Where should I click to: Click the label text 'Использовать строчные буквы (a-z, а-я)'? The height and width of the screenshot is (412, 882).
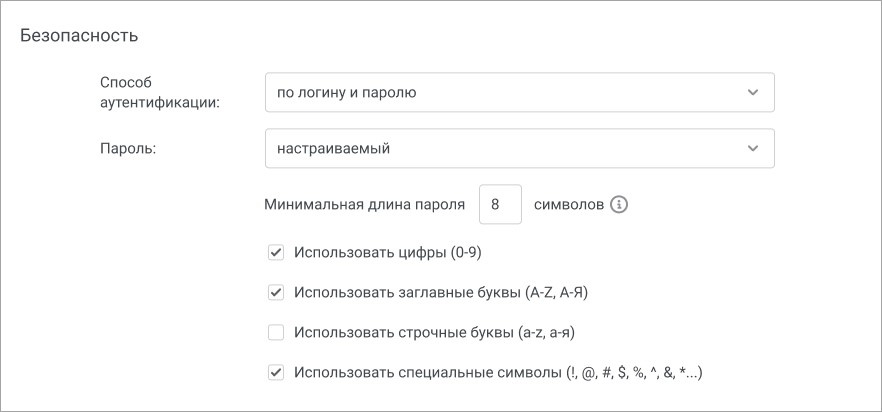[434, 333]
